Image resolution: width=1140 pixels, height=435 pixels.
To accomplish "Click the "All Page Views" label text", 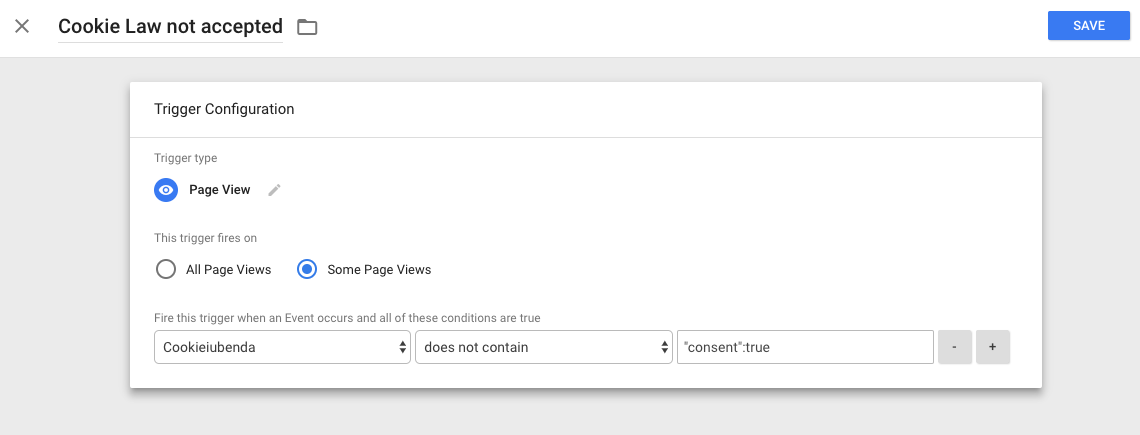I will [x=228, y=270].
